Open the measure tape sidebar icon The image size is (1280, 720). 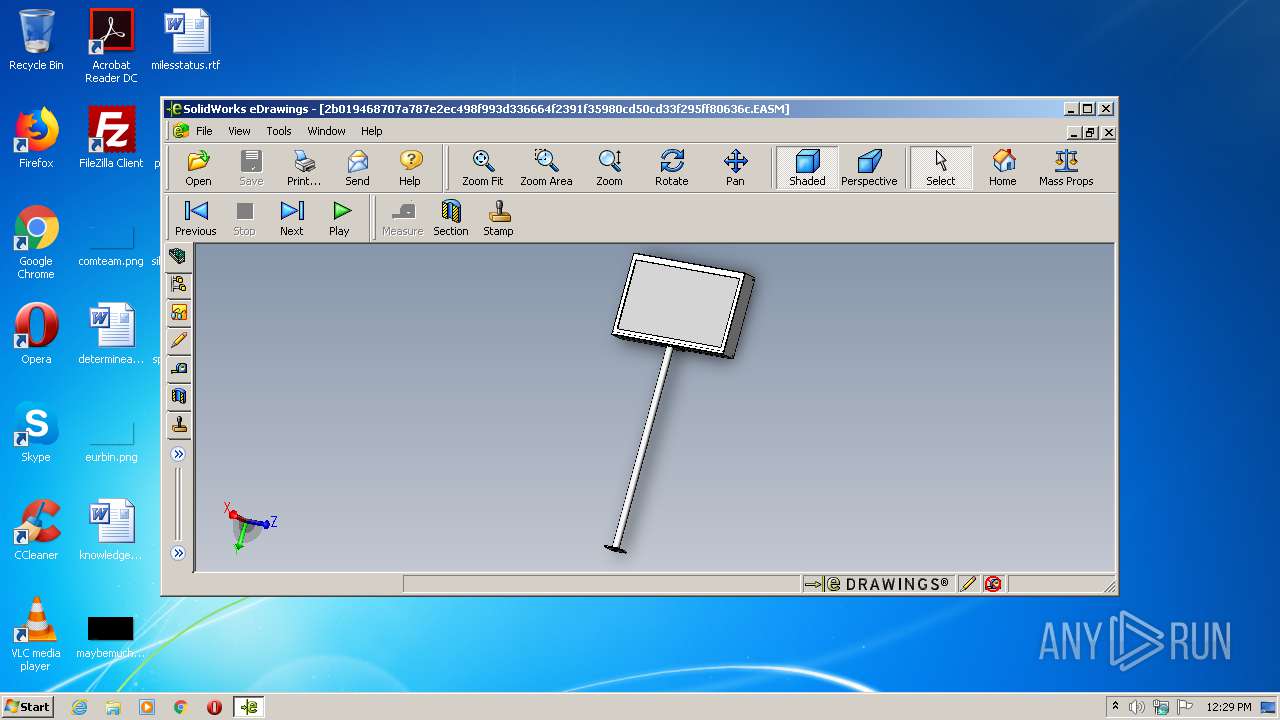tap(178, 369)
